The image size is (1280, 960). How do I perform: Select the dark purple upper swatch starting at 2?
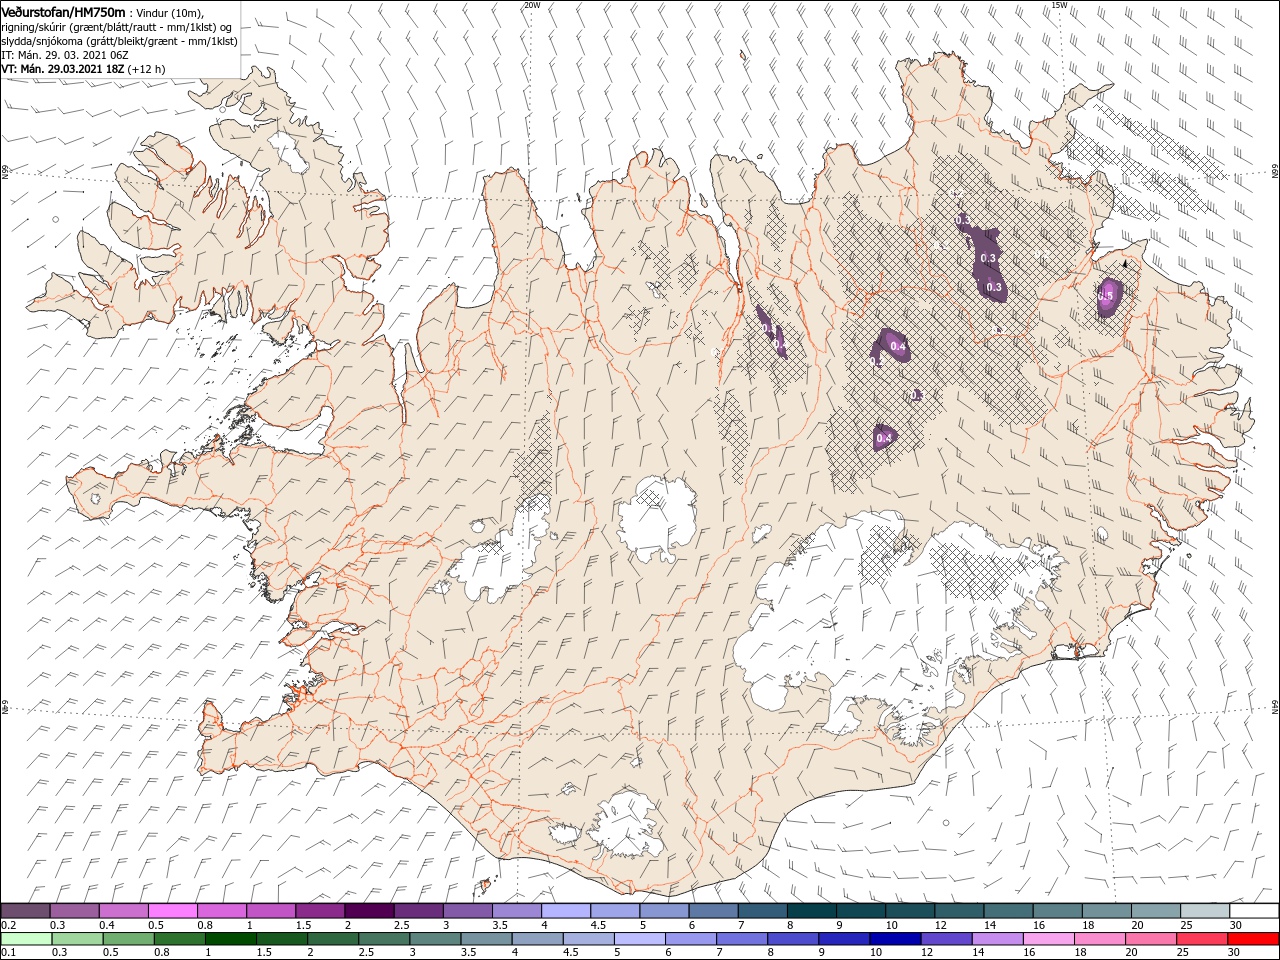point(369,911)
